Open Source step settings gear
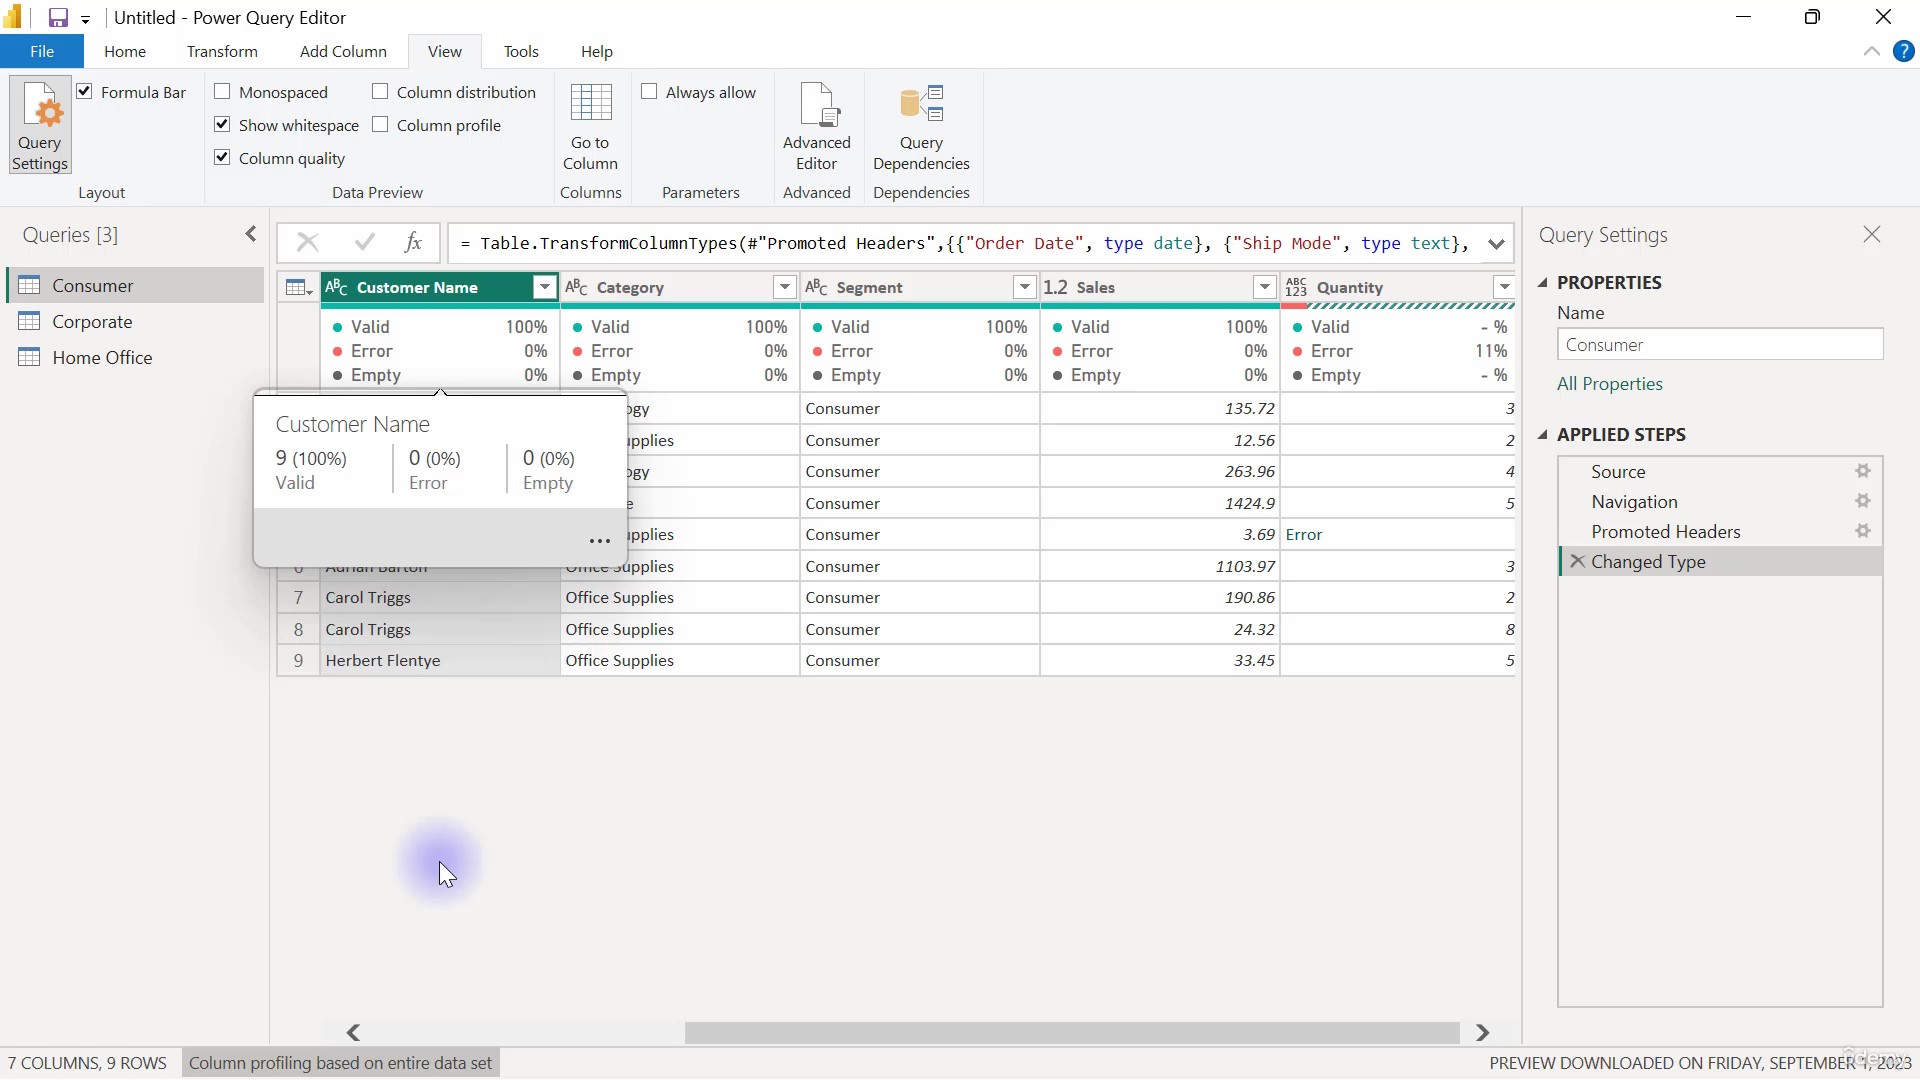 (1863, 471)
